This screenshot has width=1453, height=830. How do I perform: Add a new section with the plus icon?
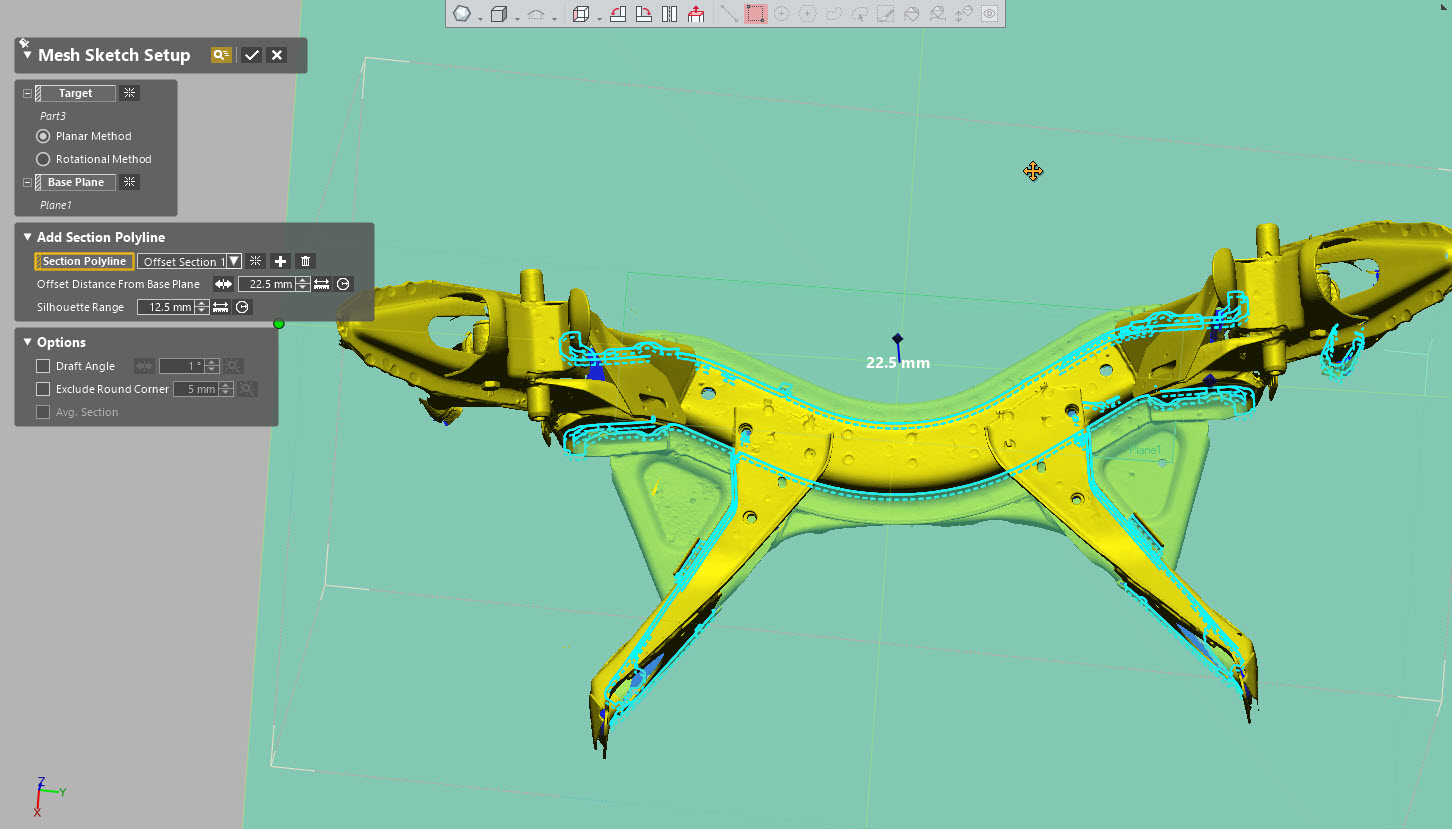[281, 261]
